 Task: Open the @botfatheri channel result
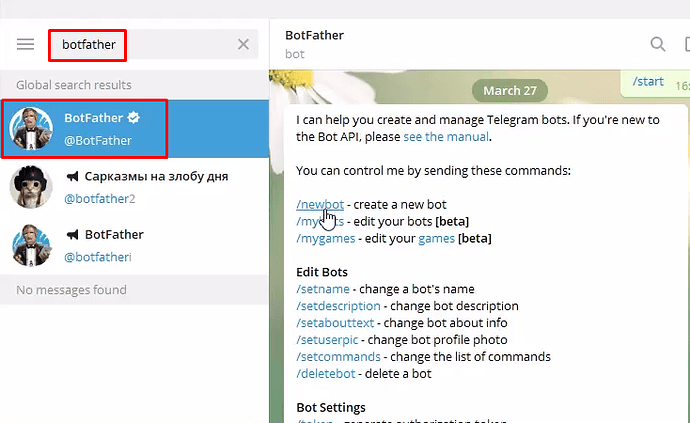tap(135, 245)
